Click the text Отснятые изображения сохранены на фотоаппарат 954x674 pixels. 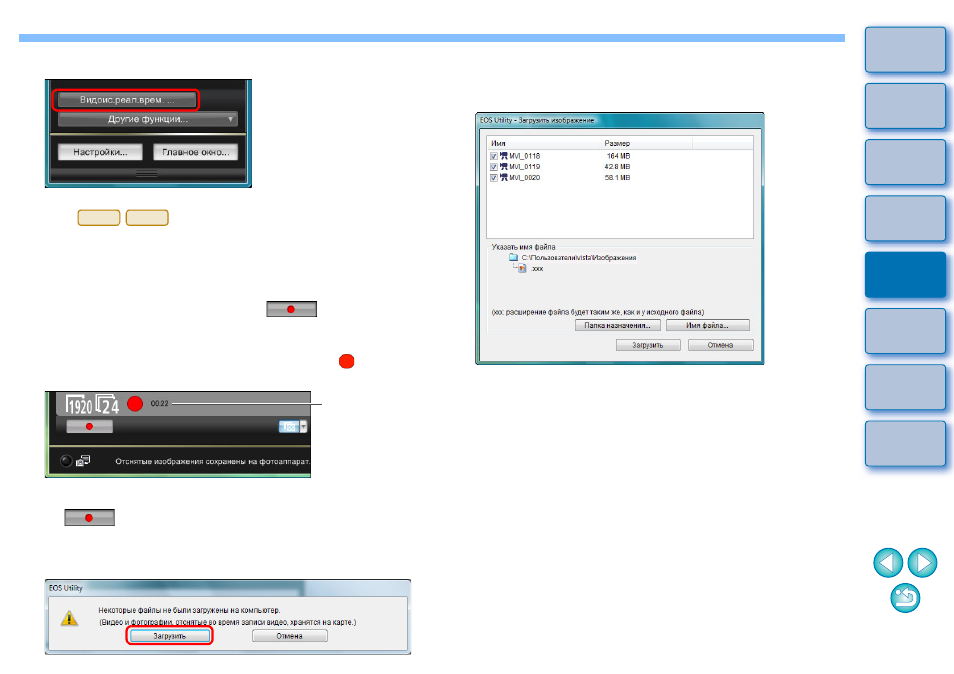click(212, 462)
